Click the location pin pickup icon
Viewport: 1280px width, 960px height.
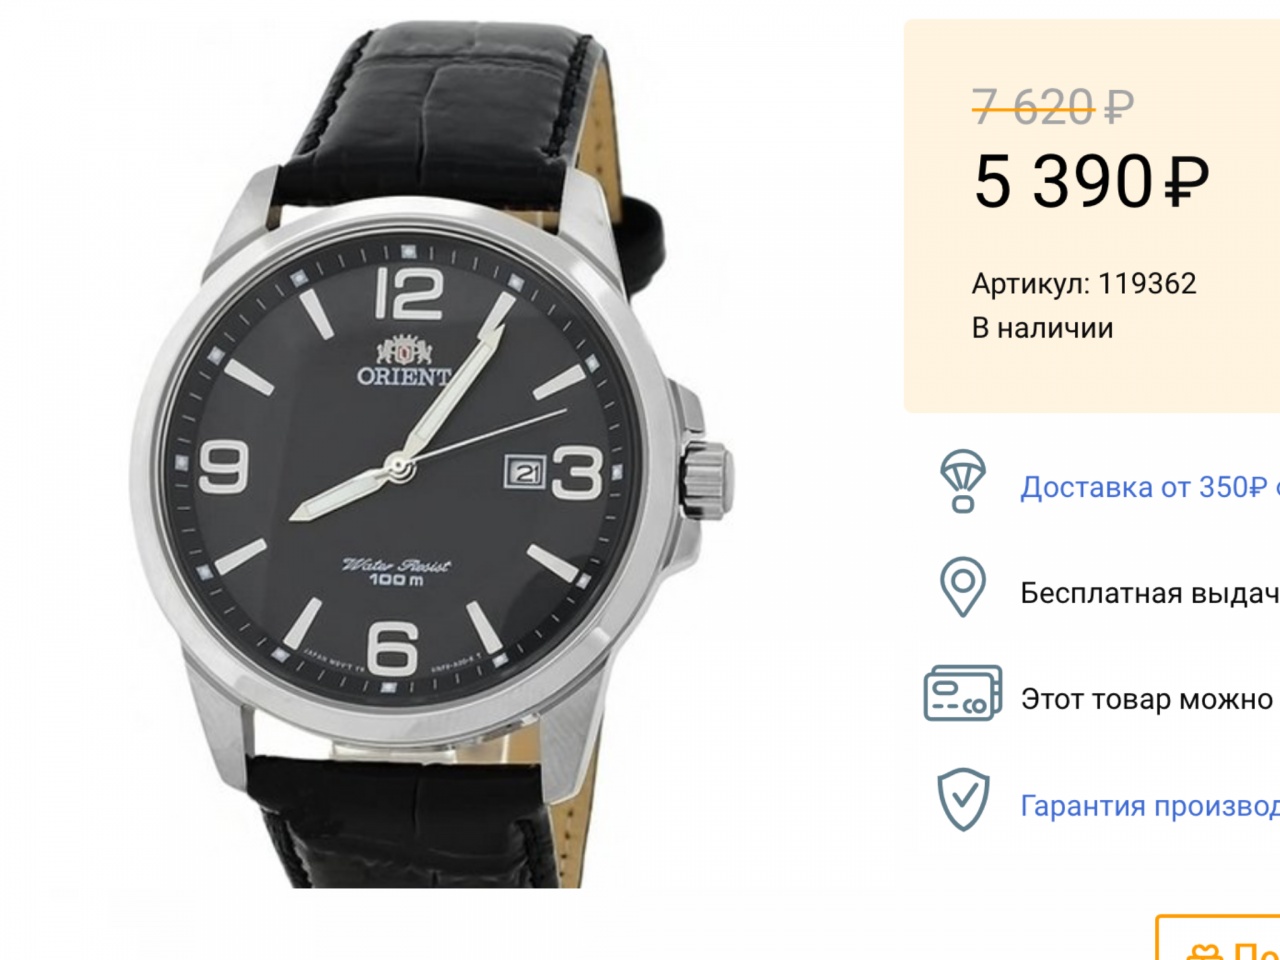pos(962,587)
